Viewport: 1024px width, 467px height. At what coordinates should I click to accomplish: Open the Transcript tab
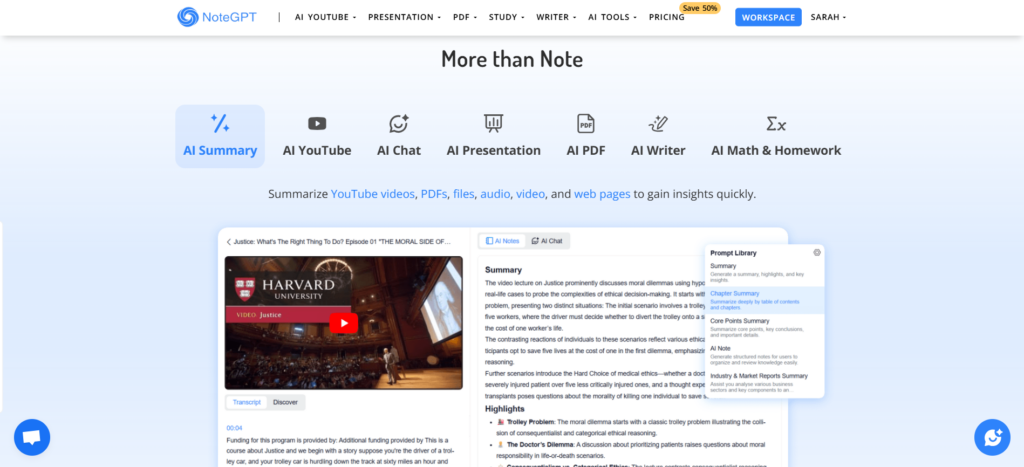(x=247, y=402)
